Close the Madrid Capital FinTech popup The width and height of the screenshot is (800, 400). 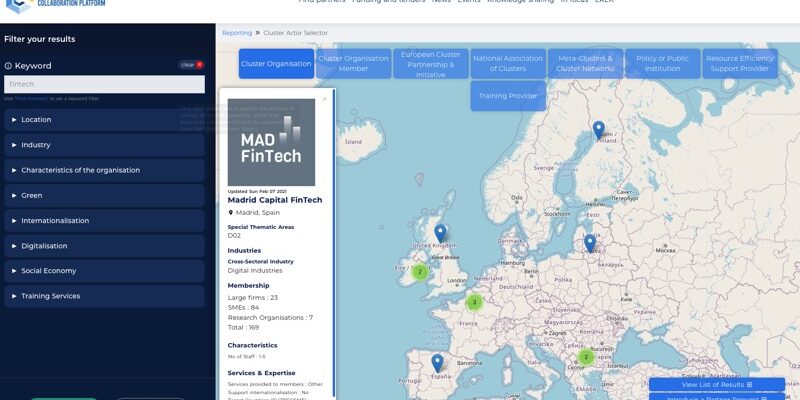(324, 99)
